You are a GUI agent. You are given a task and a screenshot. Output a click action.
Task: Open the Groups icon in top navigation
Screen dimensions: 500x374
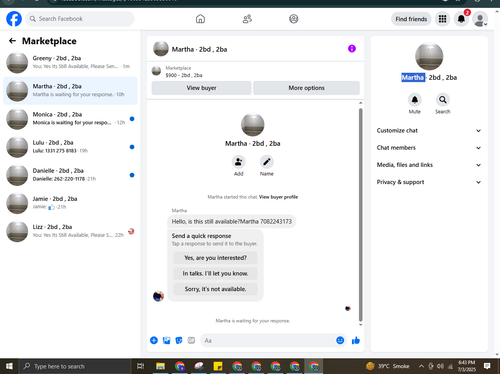pos(294,19)
